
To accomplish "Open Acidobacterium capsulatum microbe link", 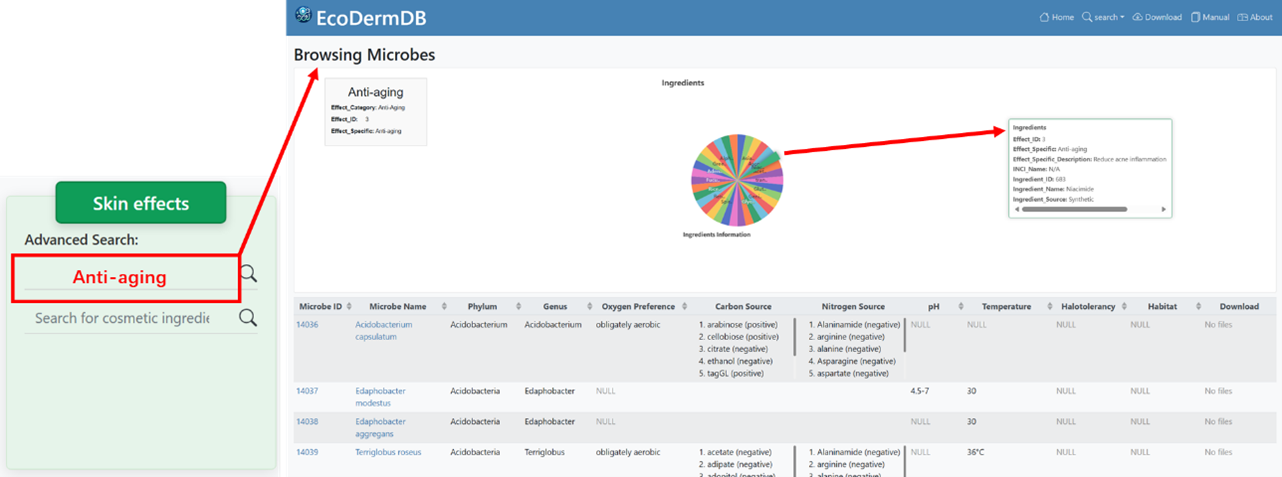I will click(x=383, y=330).
